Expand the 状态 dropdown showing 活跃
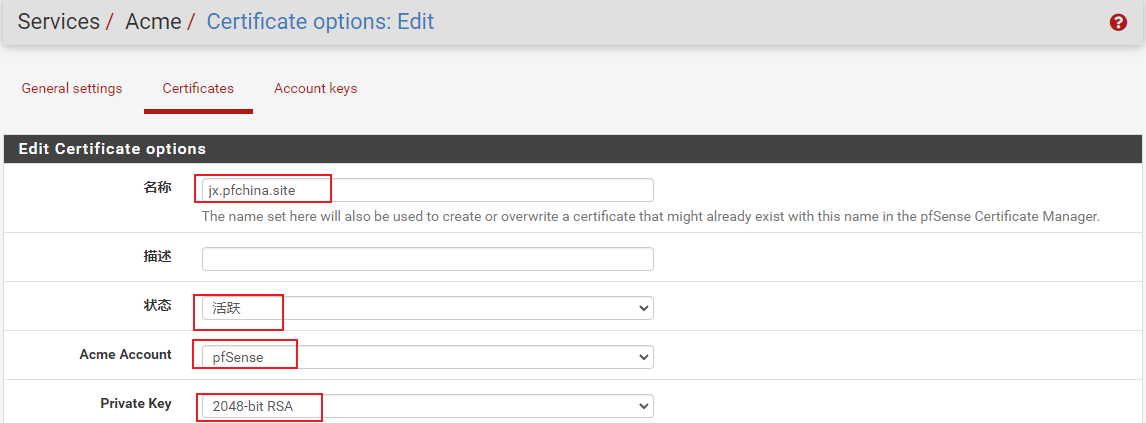 pyautogui.click(x=427, y=308)
